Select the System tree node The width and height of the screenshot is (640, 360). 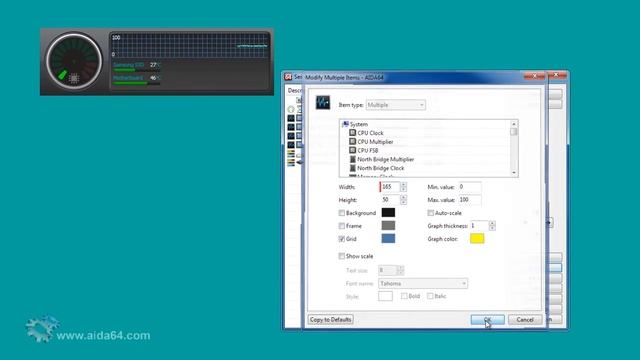[x=359, y=124]
